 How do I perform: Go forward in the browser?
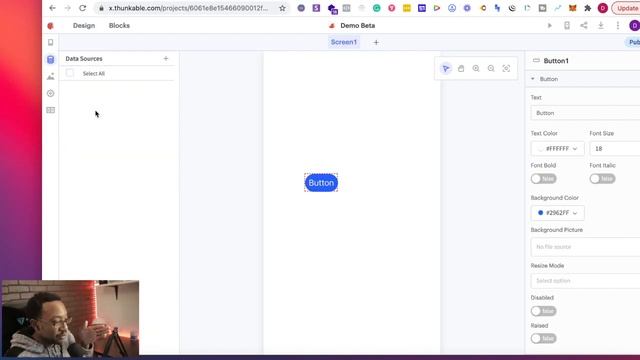(x=68, y=8)
